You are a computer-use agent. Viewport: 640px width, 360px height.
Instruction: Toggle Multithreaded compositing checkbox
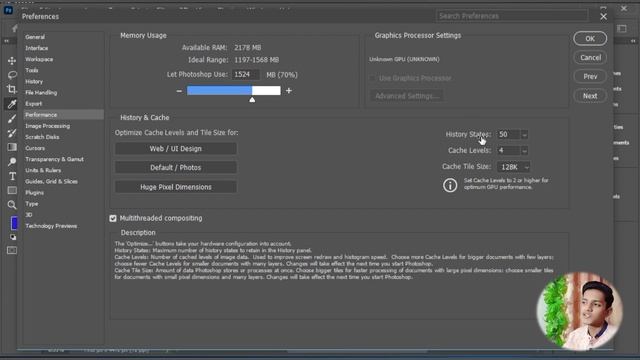click(113, 218)
